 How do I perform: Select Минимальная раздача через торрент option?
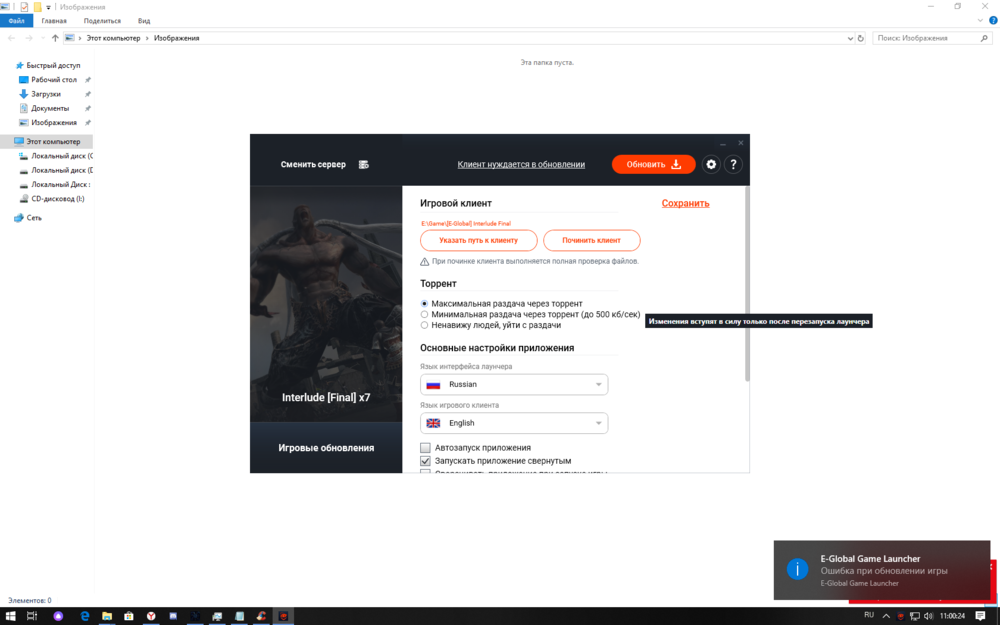(425, 314)
